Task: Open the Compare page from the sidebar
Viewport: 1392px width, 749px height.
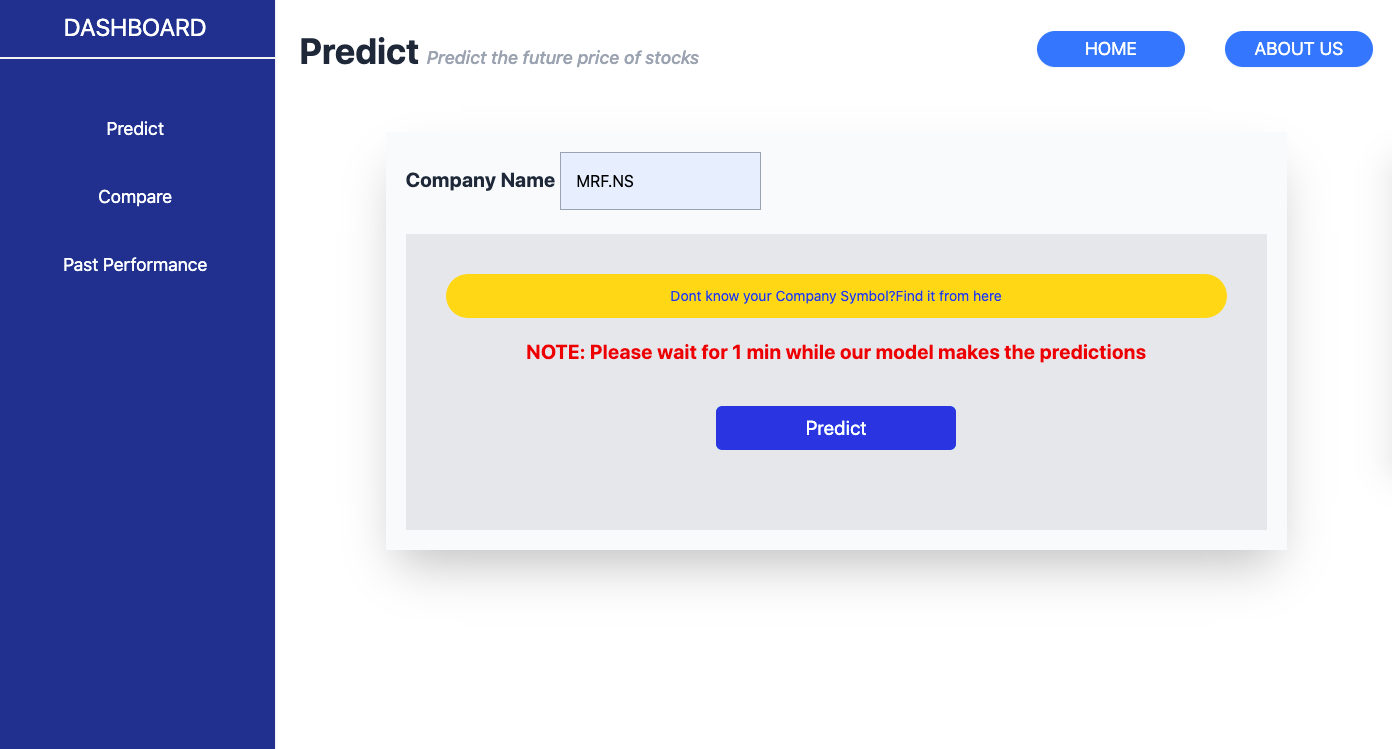Action: (135, 196)
